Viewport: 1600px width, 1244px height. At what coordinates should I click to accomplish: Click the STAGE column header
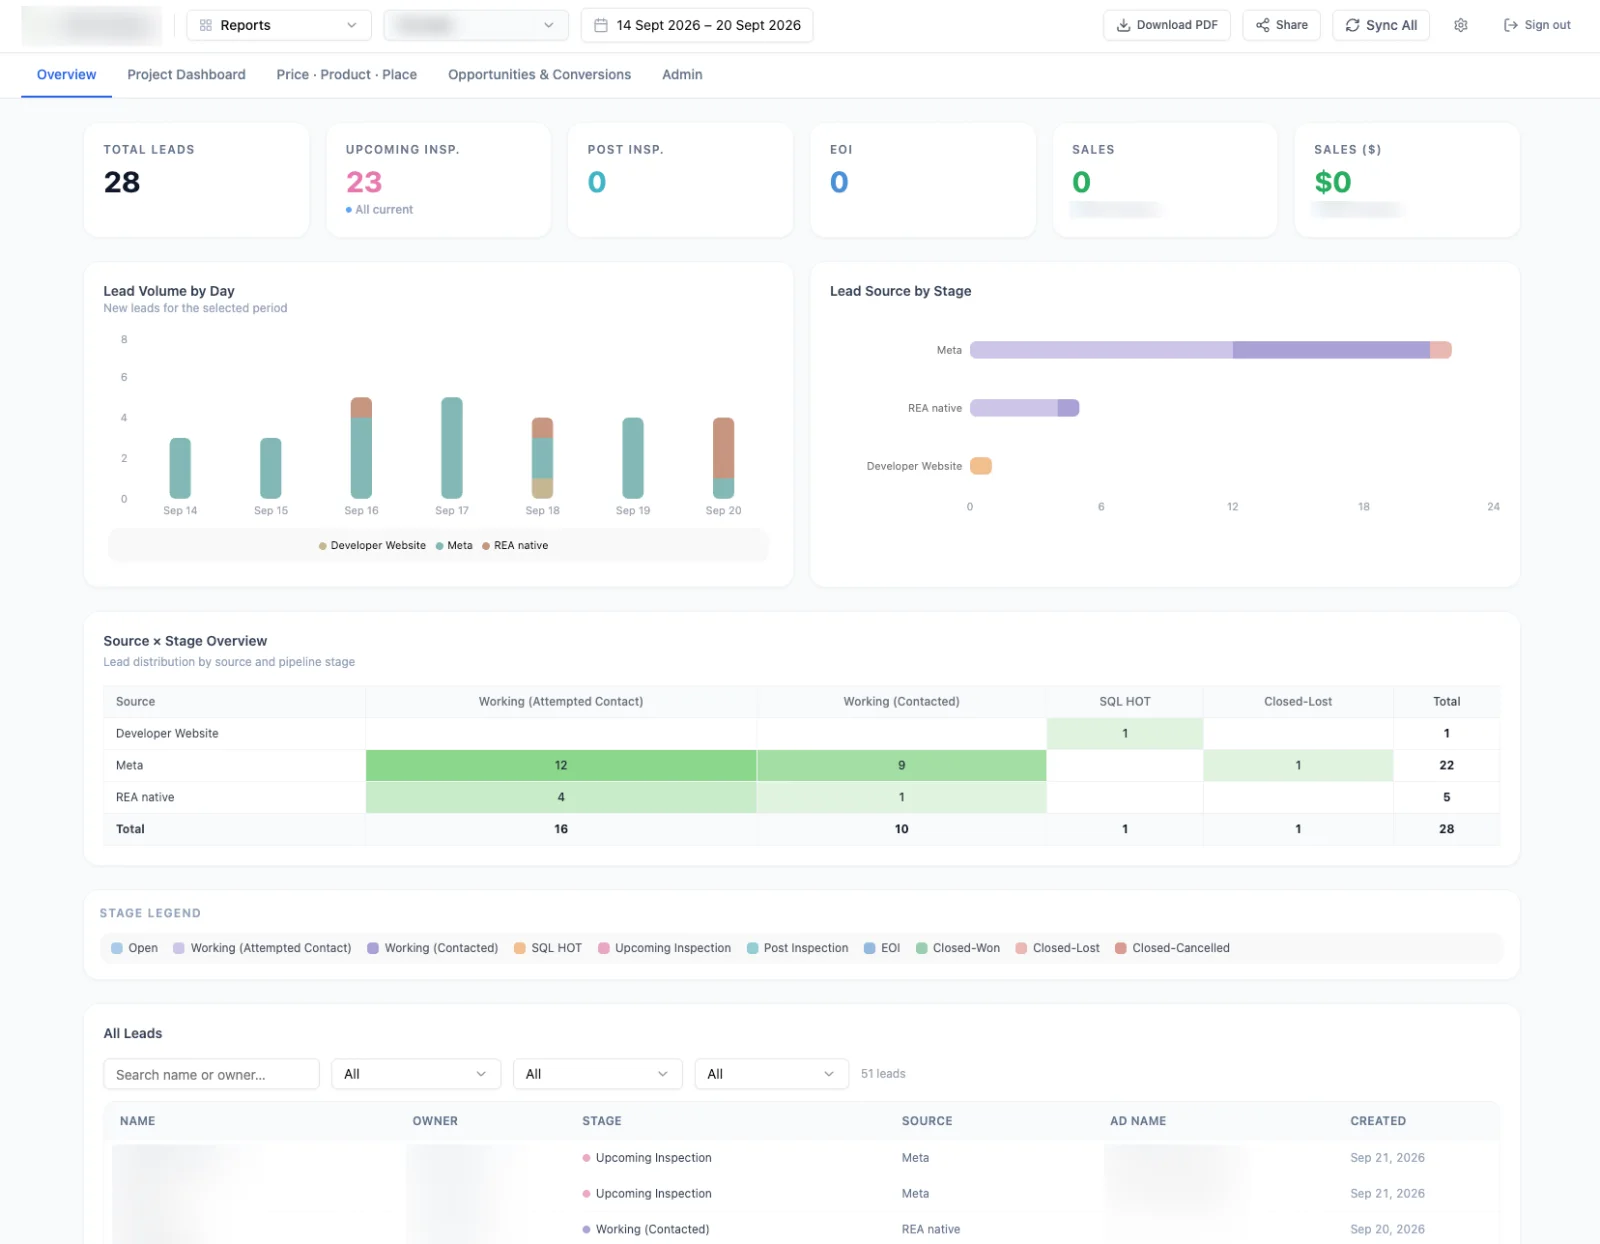point(602,1121)
